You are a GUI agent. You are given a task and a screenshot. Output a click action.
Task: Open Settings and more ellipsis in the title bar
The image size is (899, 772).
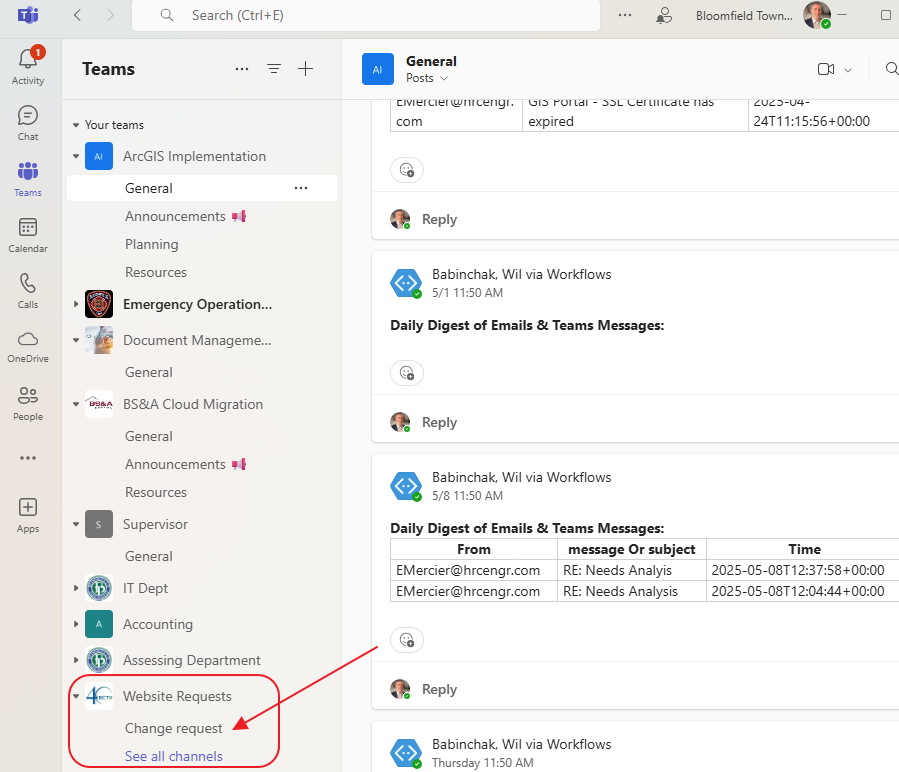point(625,15)
